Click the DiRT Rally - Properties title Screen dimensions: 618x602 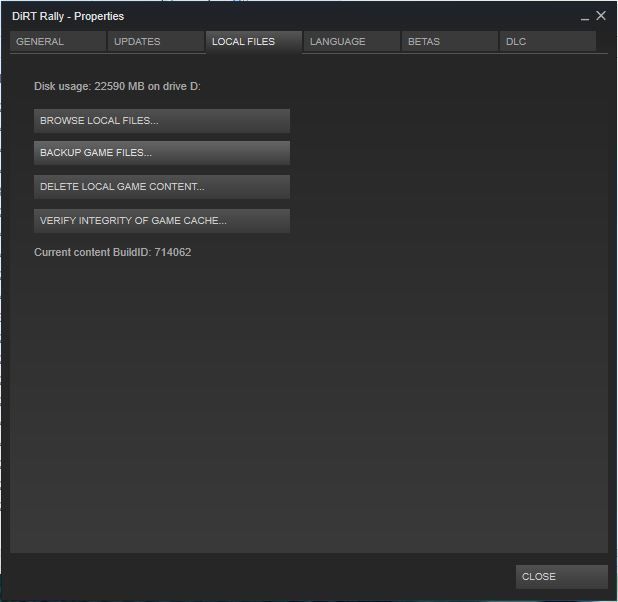(x=68, y=17)
